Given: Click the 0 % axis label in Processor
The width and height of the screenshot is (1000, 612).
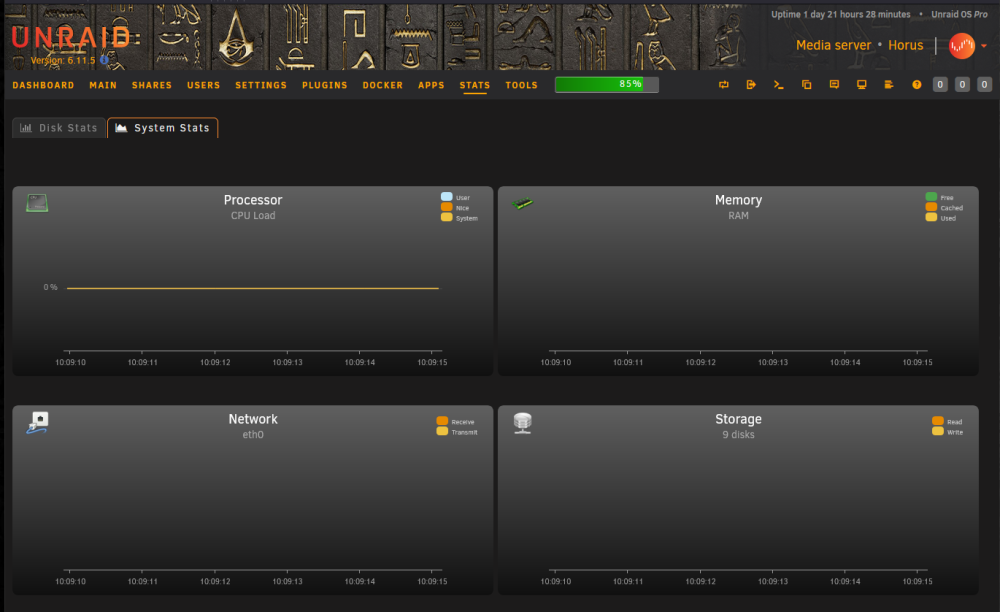Looking at the screenshot, I should [50, 288].
